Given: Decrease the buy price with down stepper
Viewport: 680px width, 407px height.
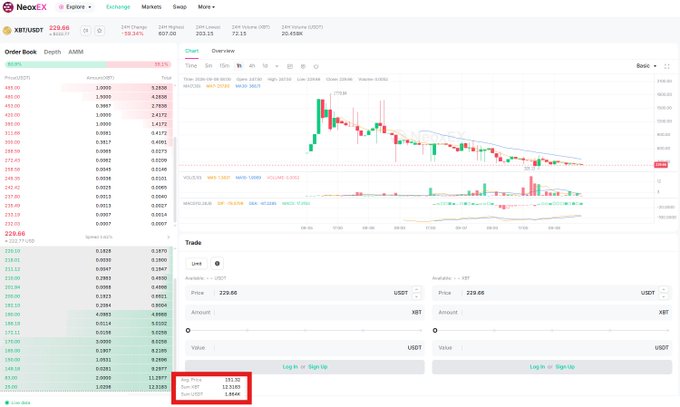Looking at the screenshot, I should [x=416, y=296].
